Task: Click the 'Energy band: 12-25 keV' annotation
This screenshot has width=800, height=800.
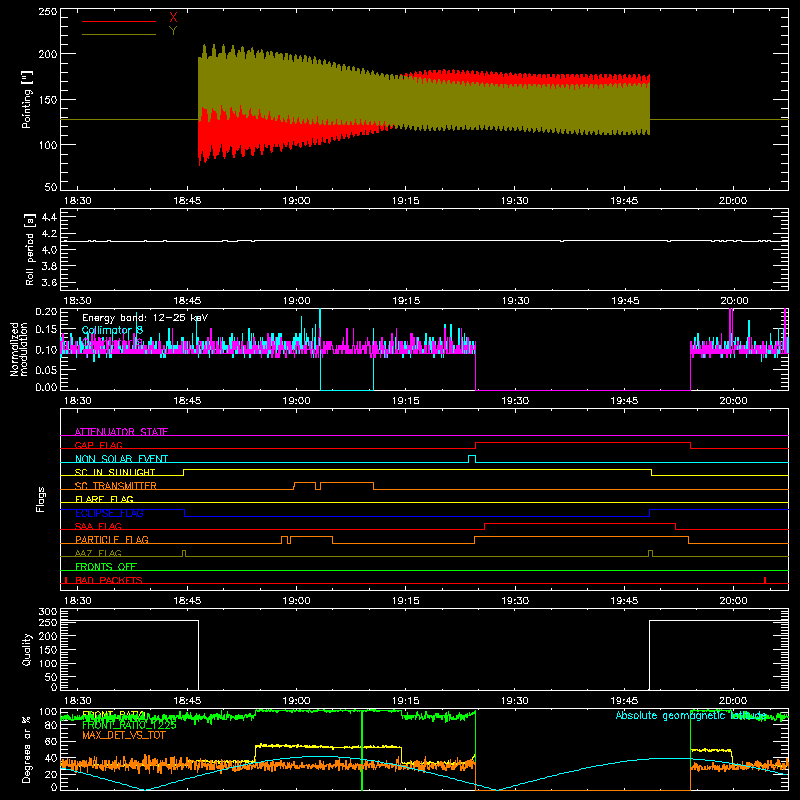Action: click(145, 318)
